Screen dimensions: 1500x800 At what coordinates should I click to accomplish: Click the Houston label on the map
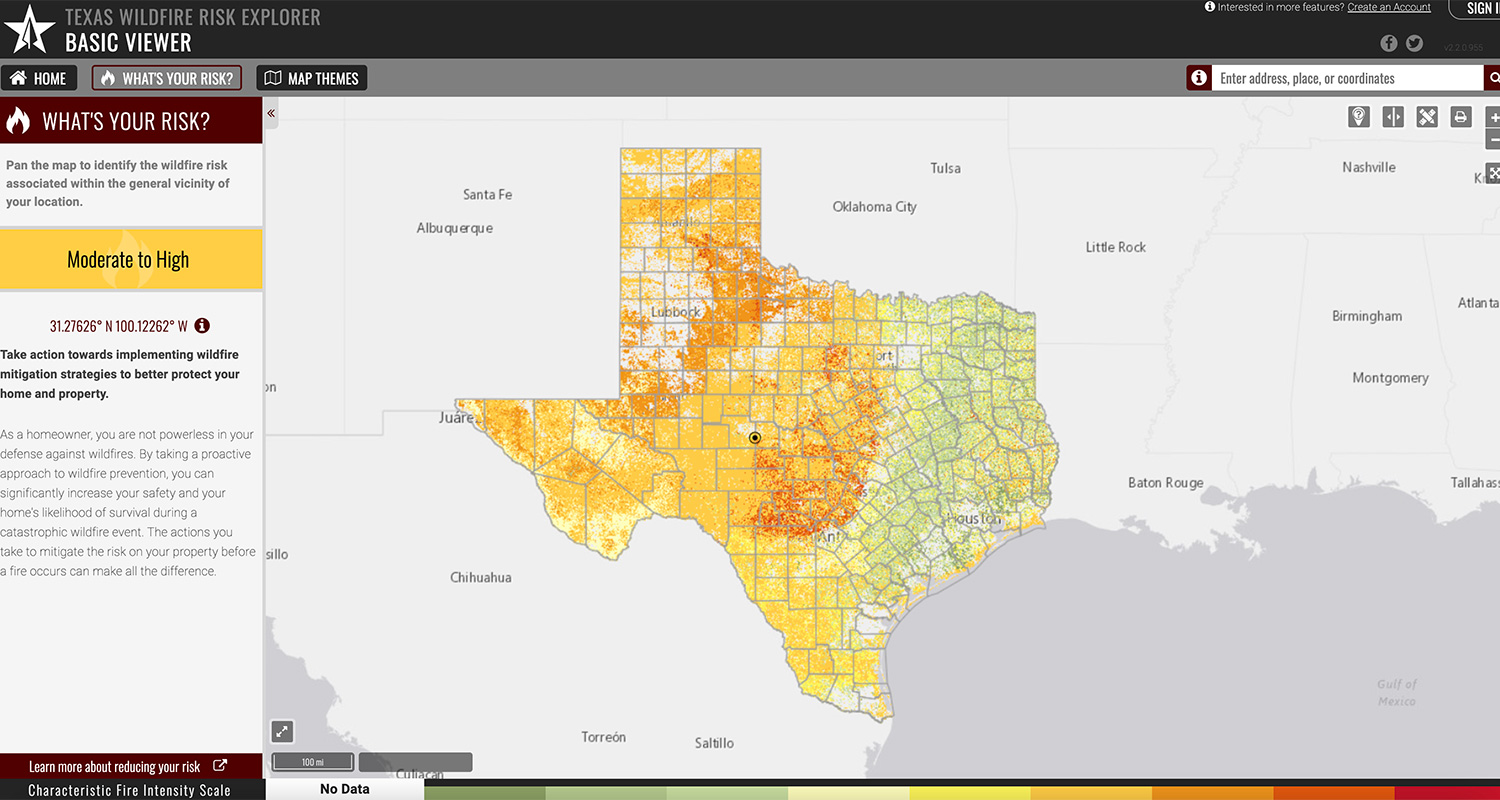point(974,519)
